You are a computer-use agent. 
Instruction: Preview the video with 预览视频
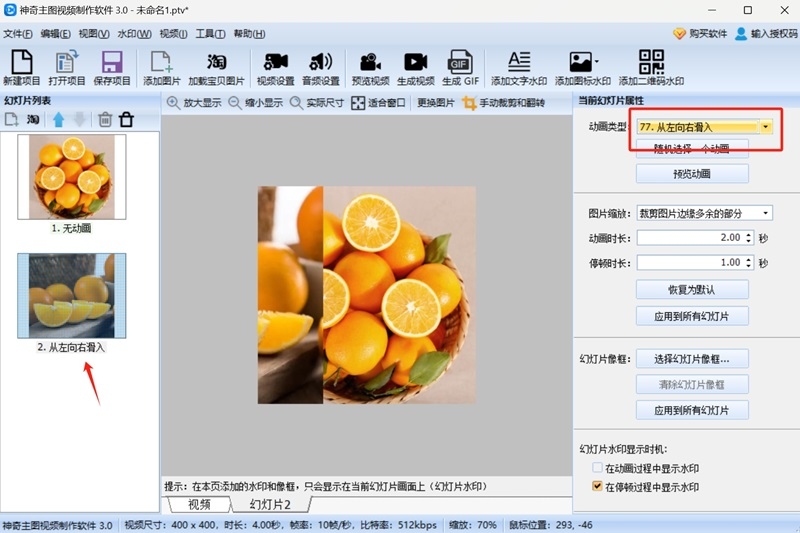coord(370,67)
